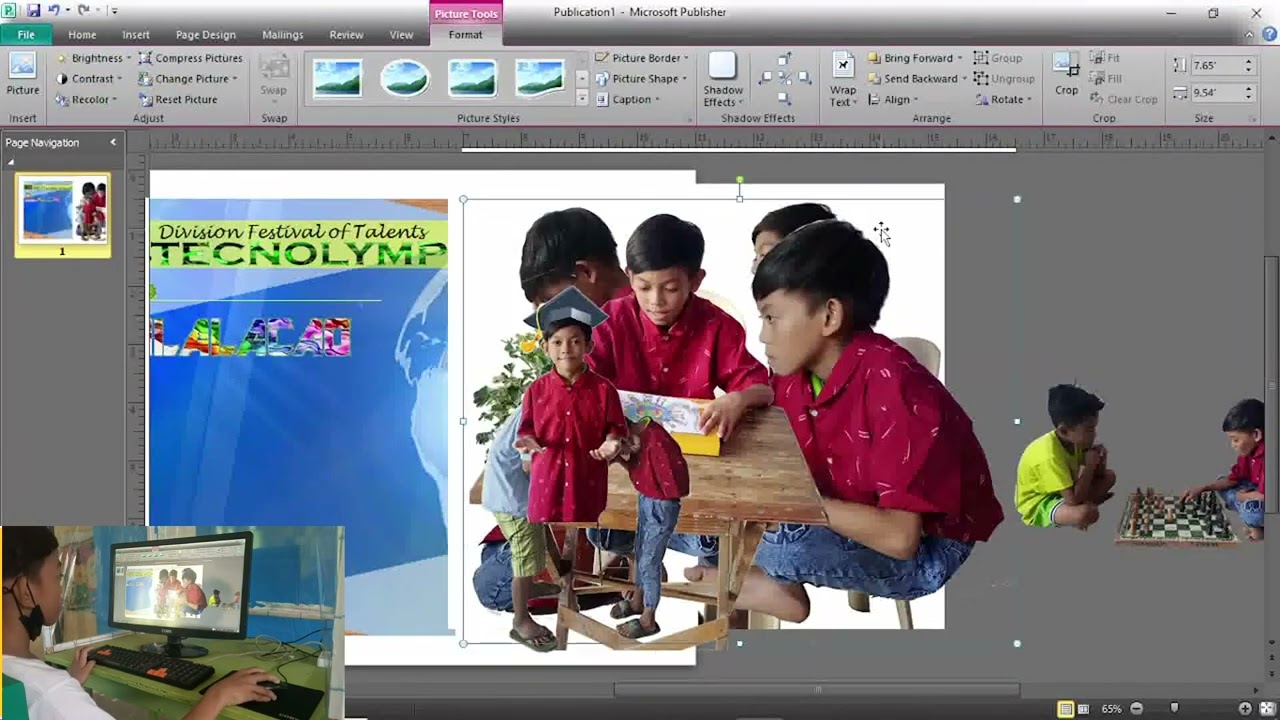Screen dimensions: 1280x720
Task: Click the zoom in plus button
Action: (1245, 708)
